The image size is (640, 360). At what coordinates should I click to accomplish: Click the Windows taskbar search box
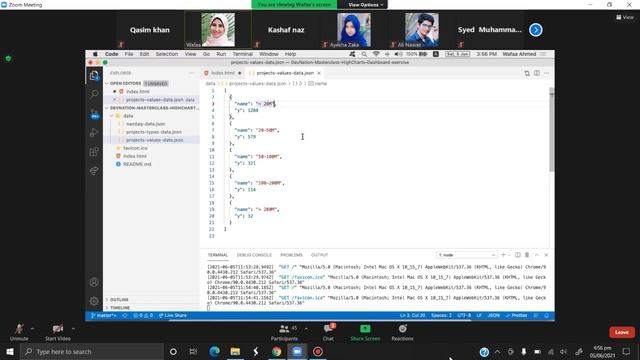92,351
